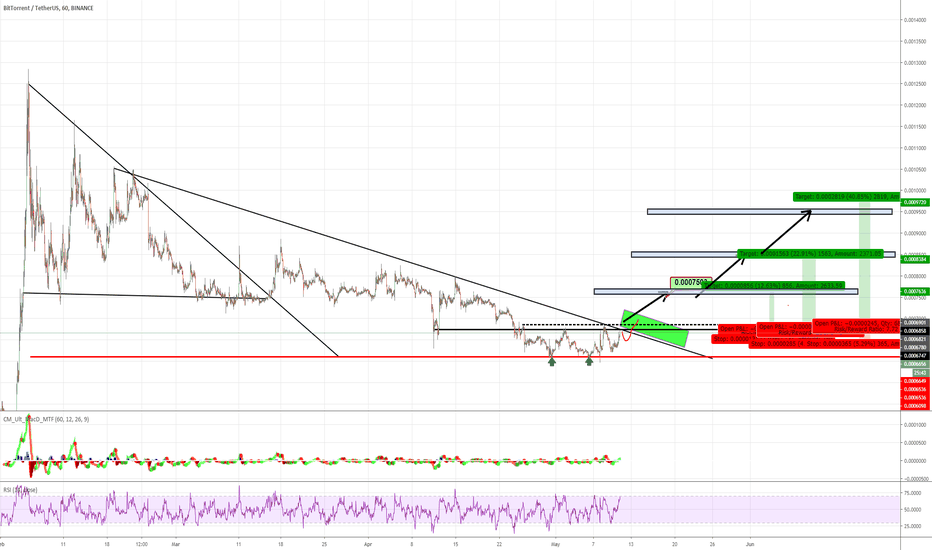Click the 25.0000 RSI axis value

(913, 526)
